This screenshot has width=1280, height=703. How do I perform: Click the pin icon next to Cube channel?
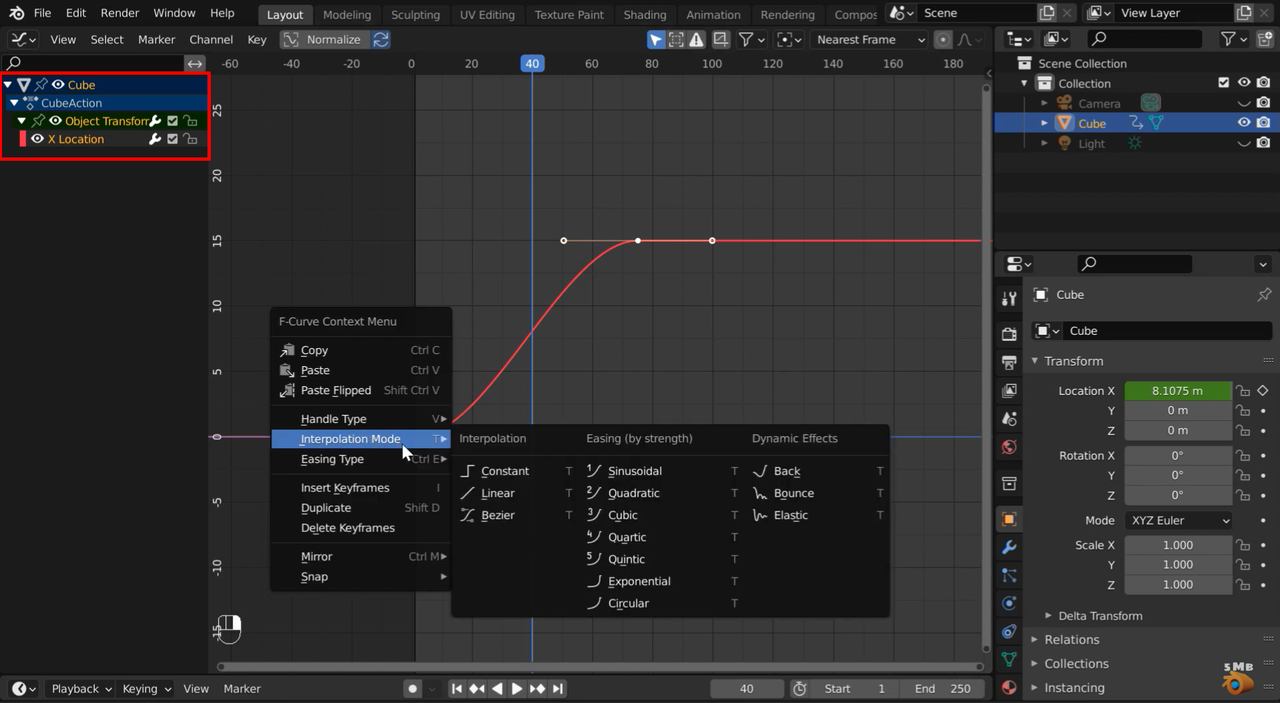coord(41,85)
